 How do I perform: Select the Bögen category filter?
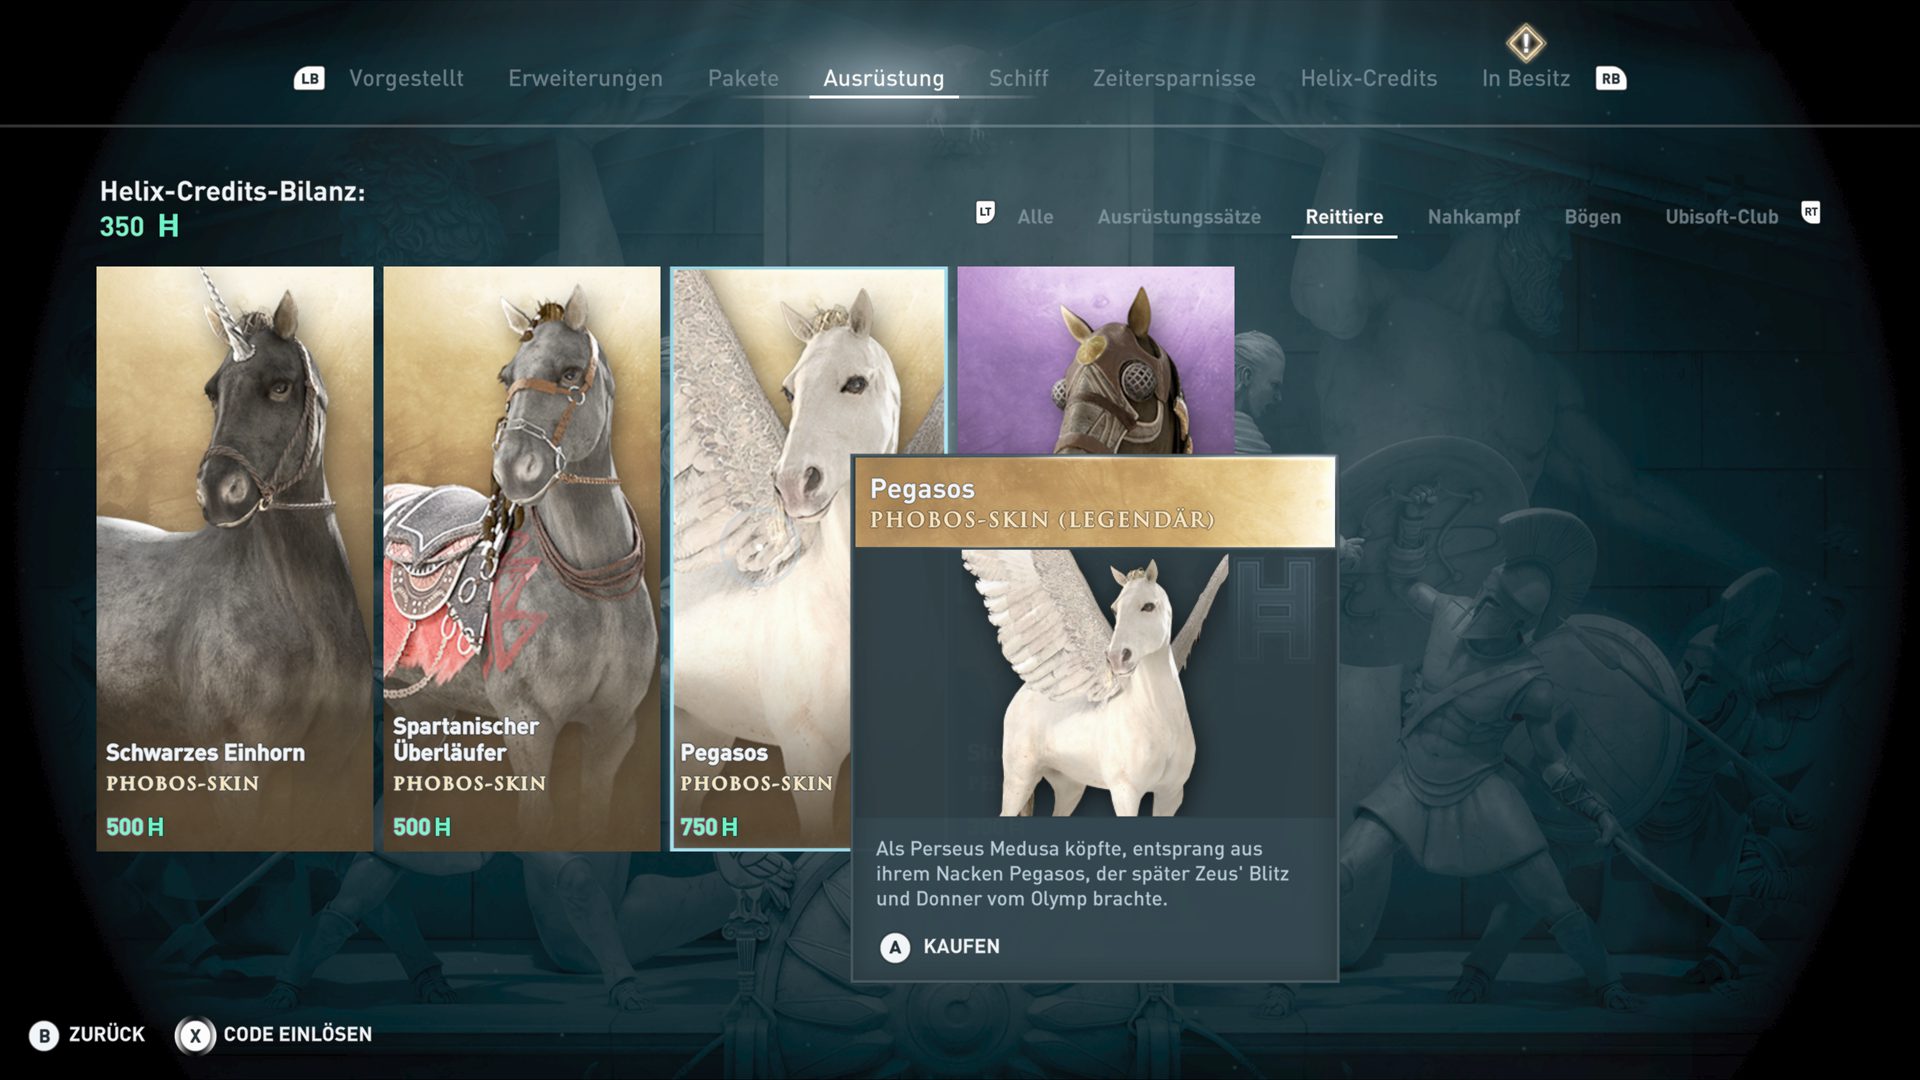pyautogui.click(x=1592, y=217)
